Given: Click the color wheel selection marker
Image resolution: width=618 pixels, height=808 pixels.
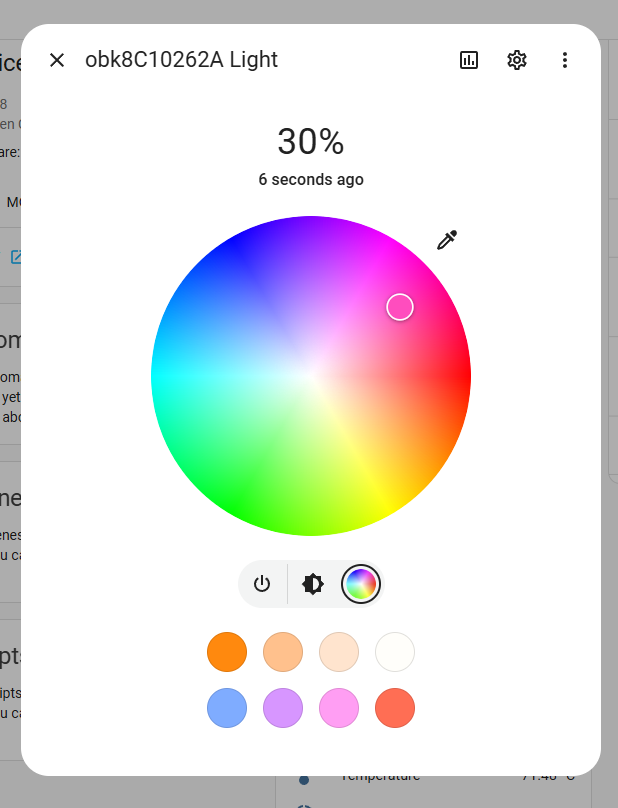Looking at the screenshot, I should click(400, 307).
